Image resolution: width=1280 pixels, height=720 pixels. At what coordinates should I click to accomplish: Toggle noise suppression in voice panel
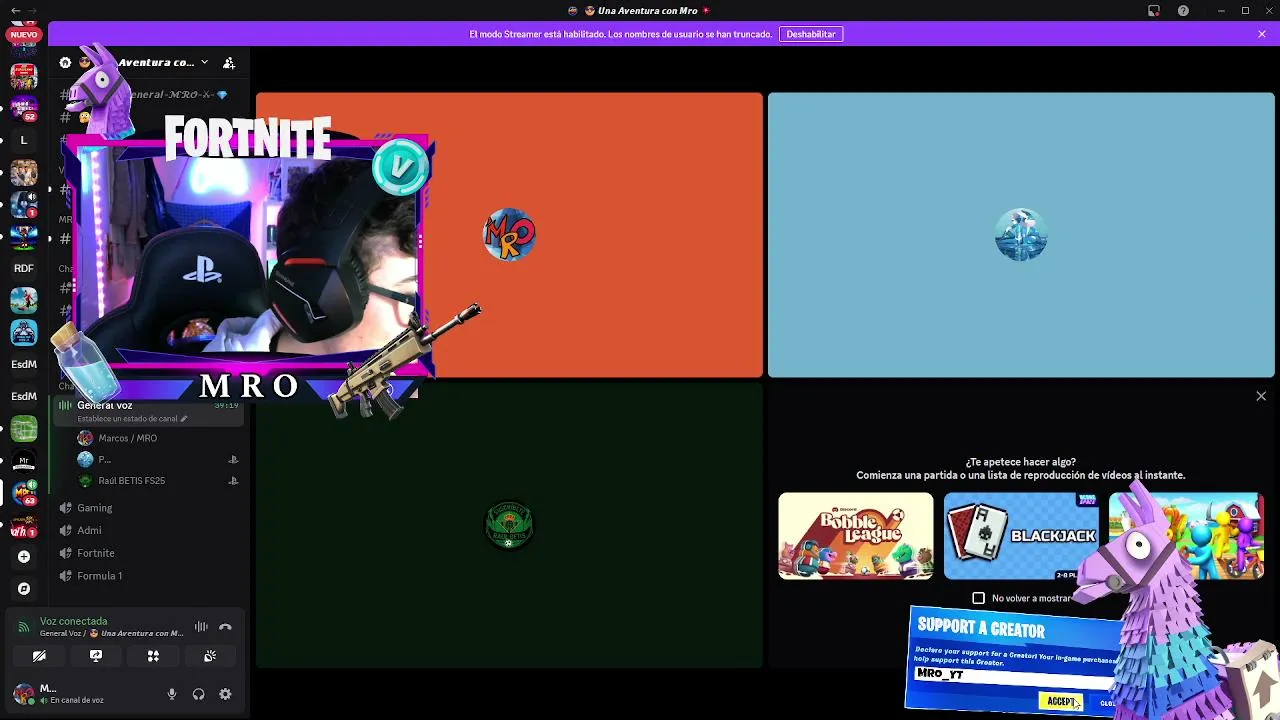201,627
